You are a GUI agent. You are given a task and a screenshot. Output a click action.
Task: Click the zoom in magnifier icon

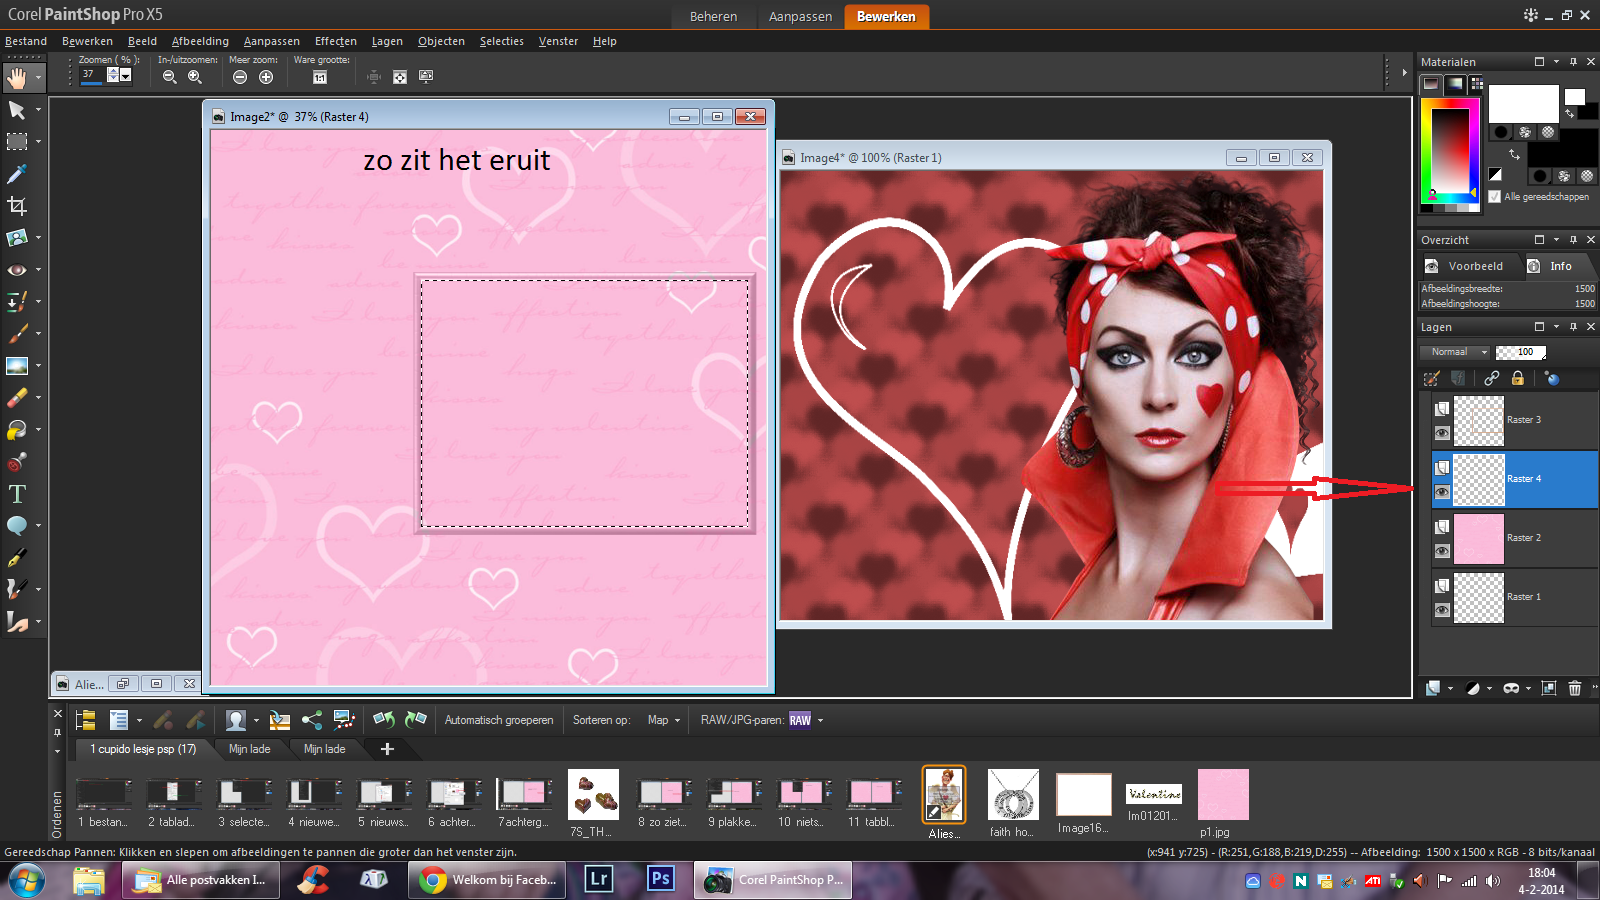point(195,77)
